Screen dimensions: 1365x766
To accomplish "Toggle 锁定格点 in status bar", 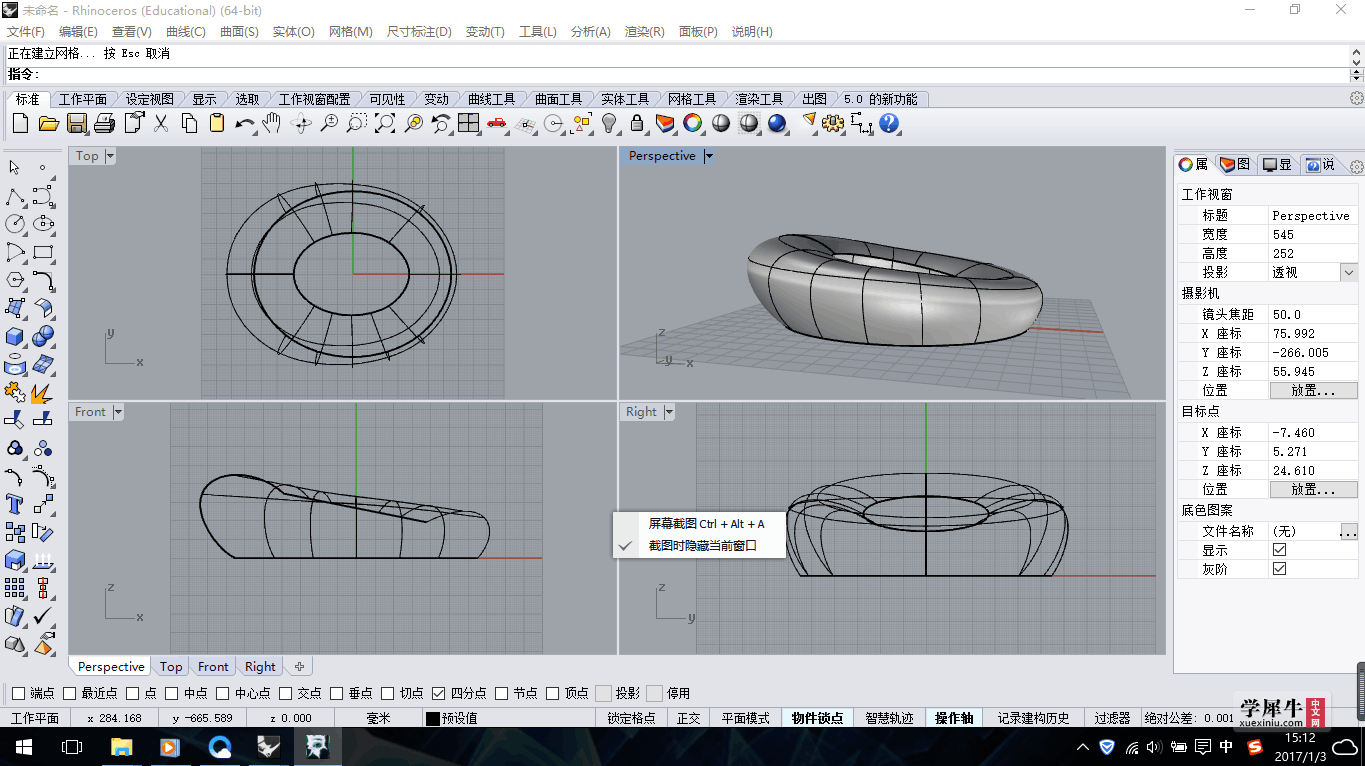I will [631, 718].
